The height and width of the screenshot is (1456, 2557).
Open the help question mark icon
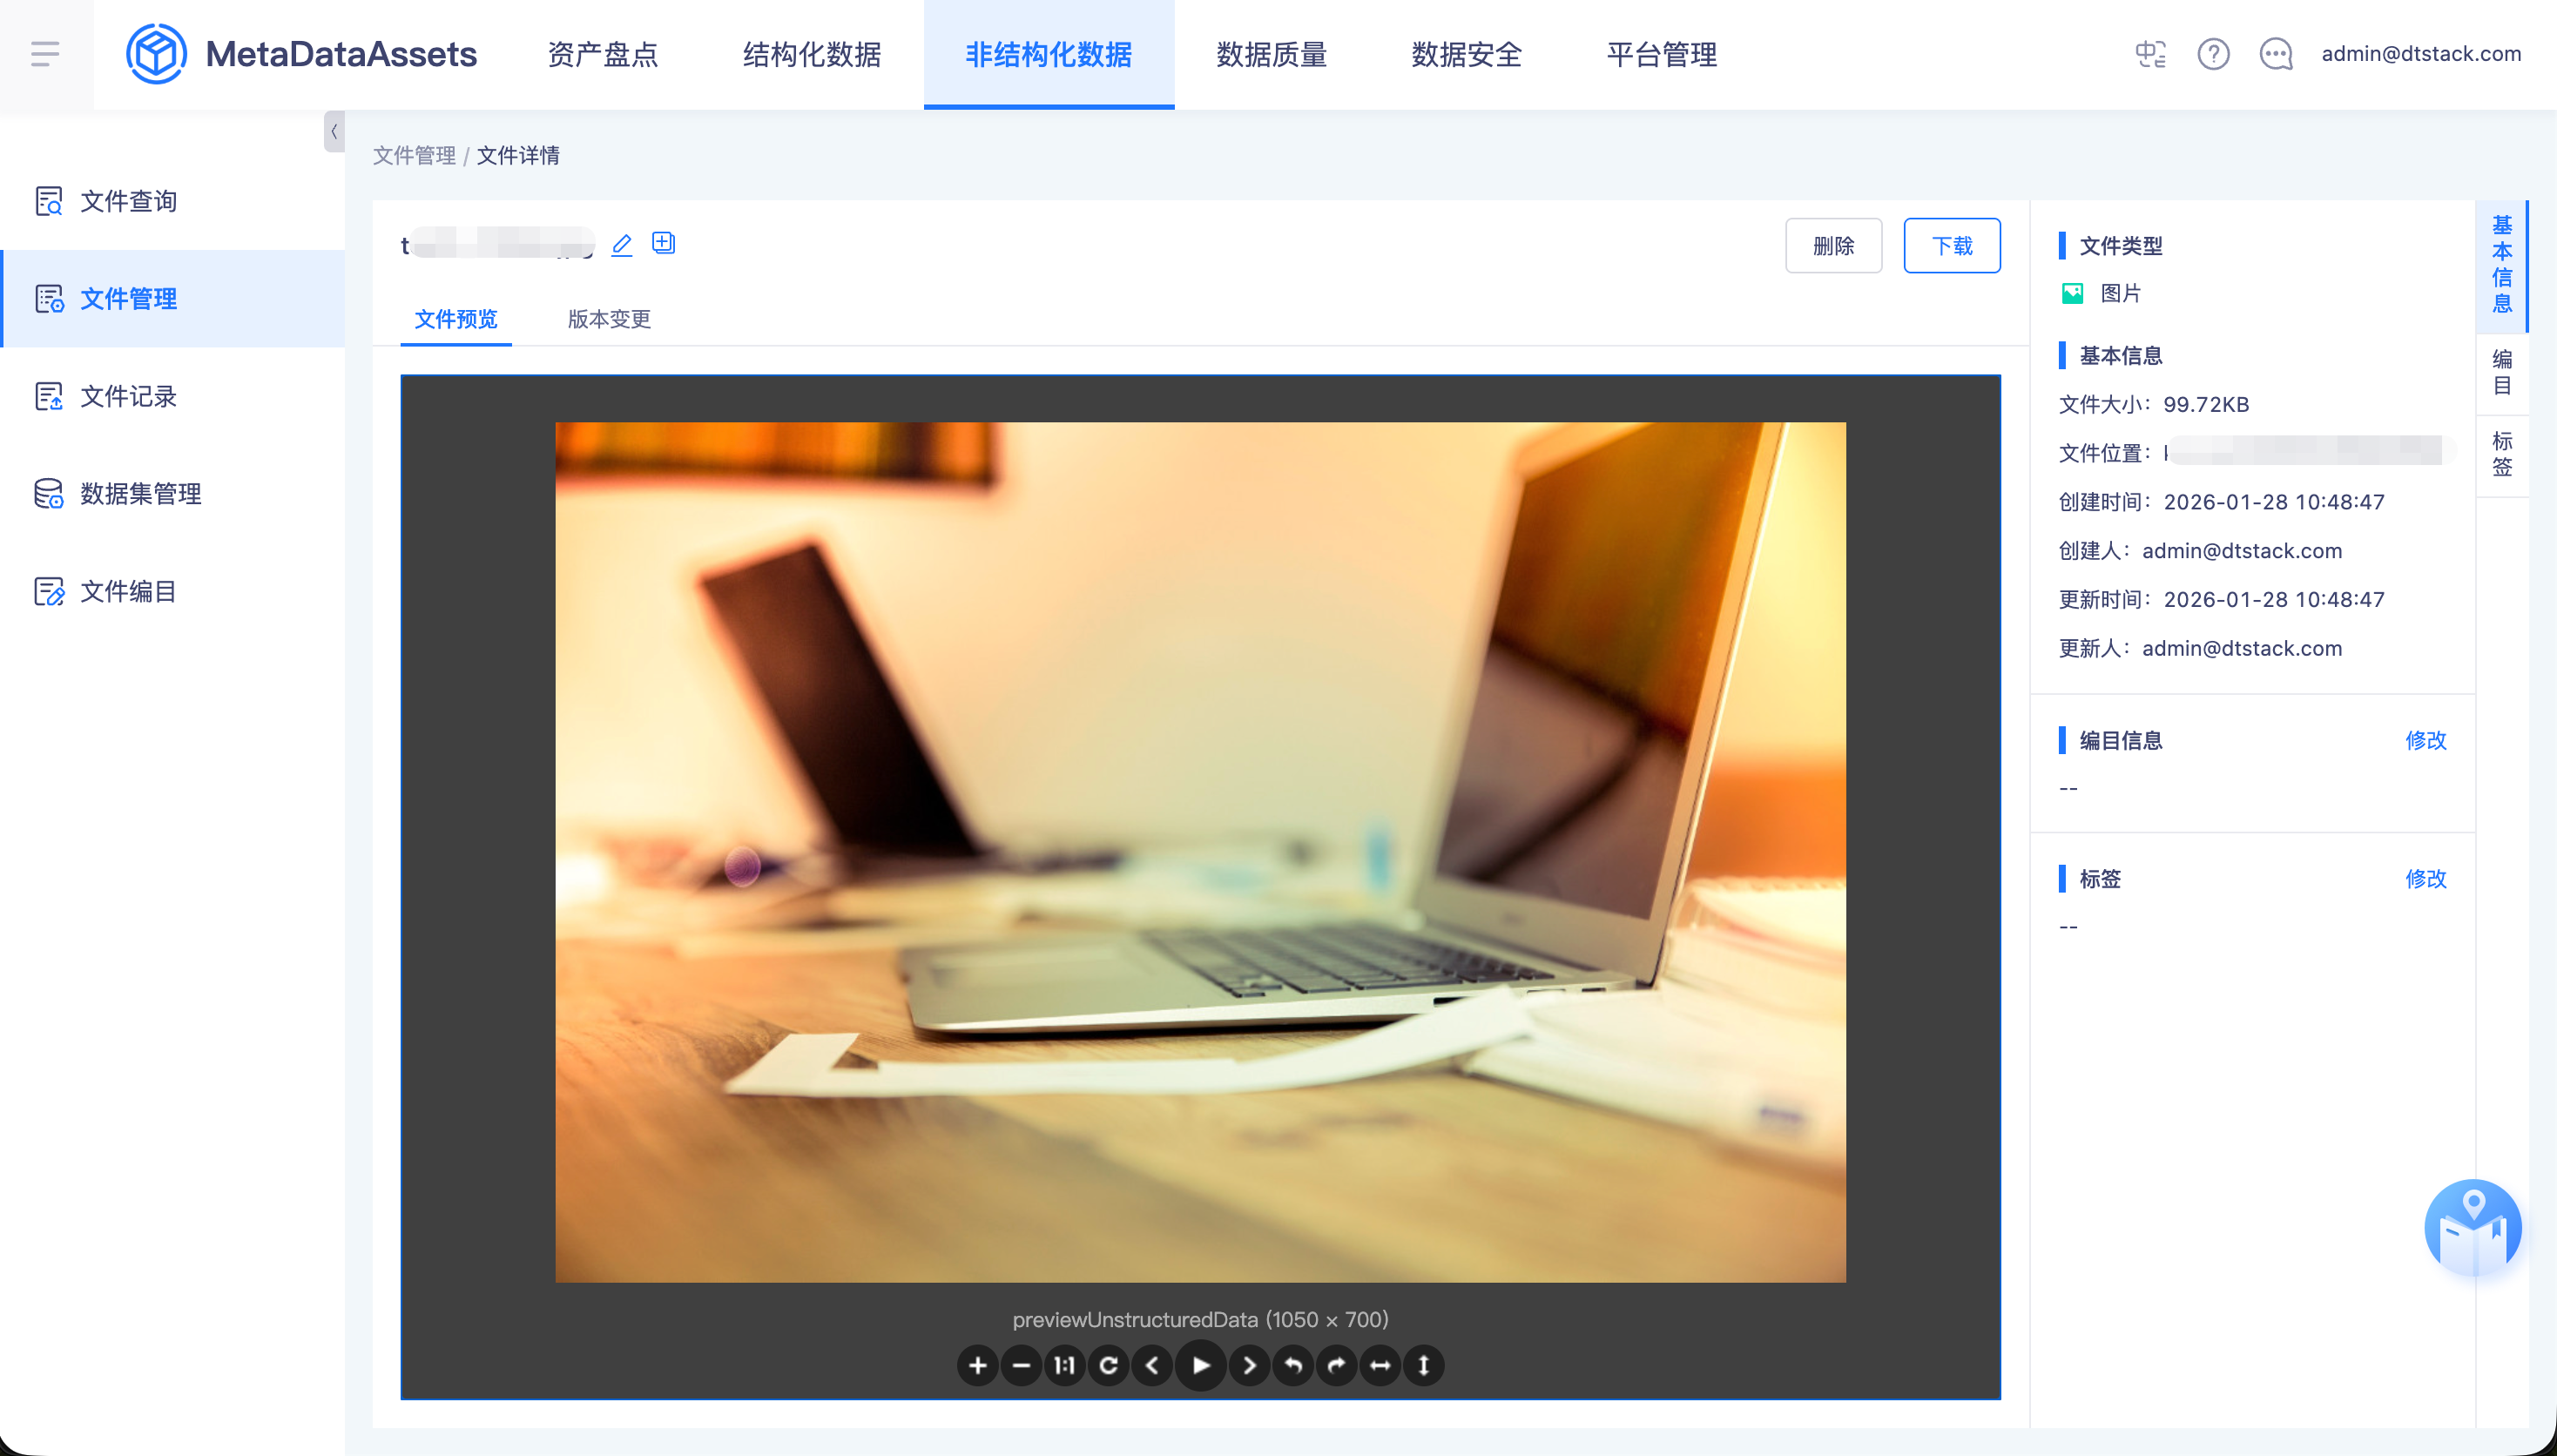coord(2213,54)
